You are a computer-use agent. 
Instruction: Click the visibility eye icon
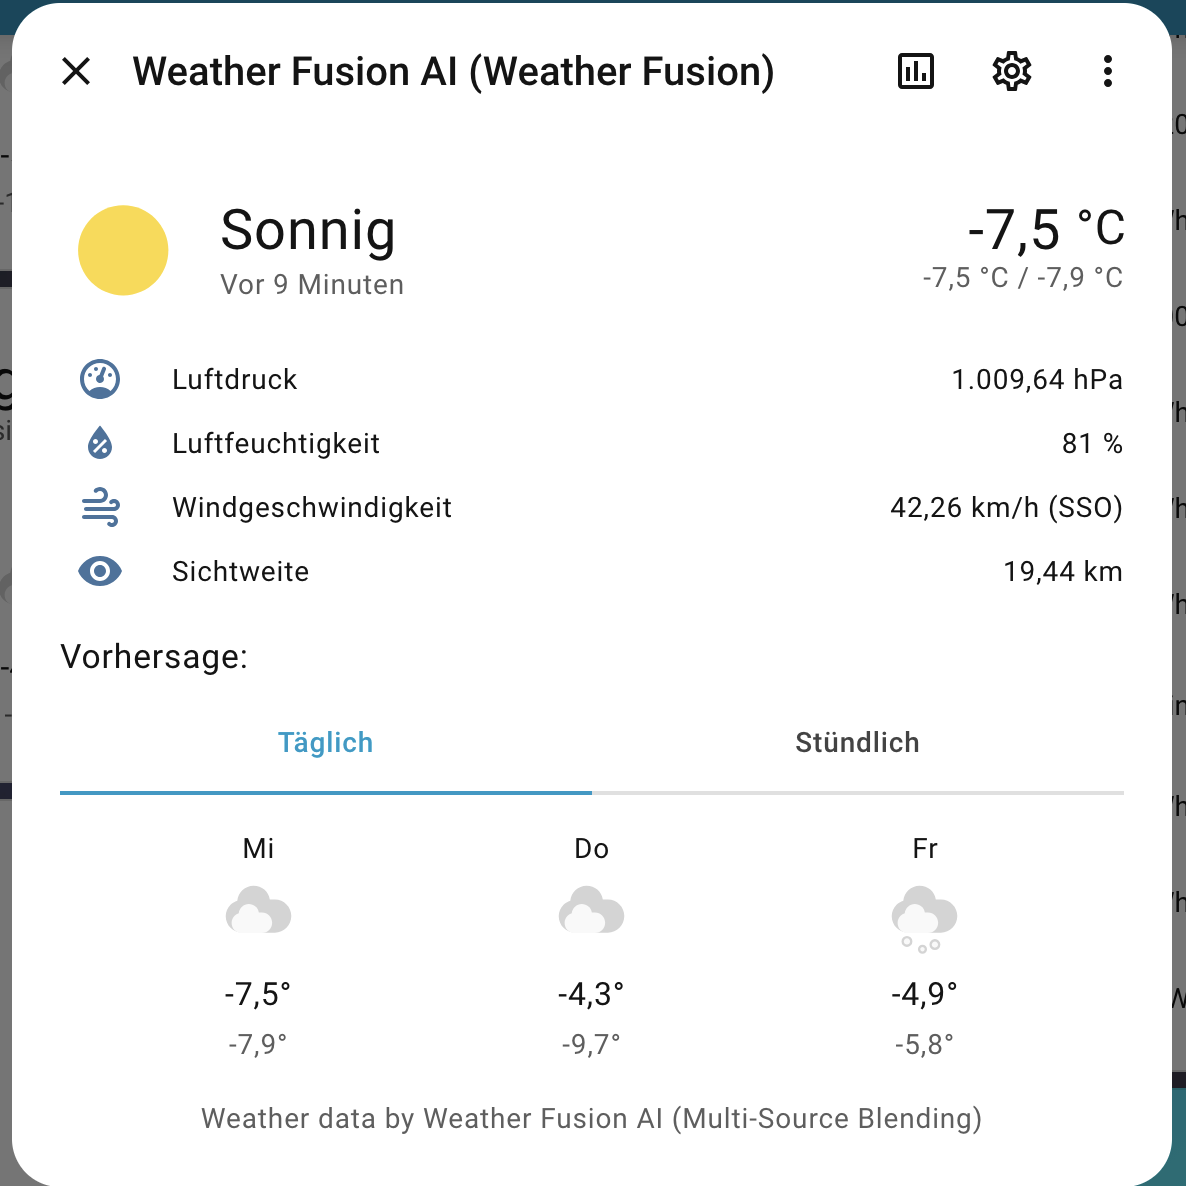100,572
